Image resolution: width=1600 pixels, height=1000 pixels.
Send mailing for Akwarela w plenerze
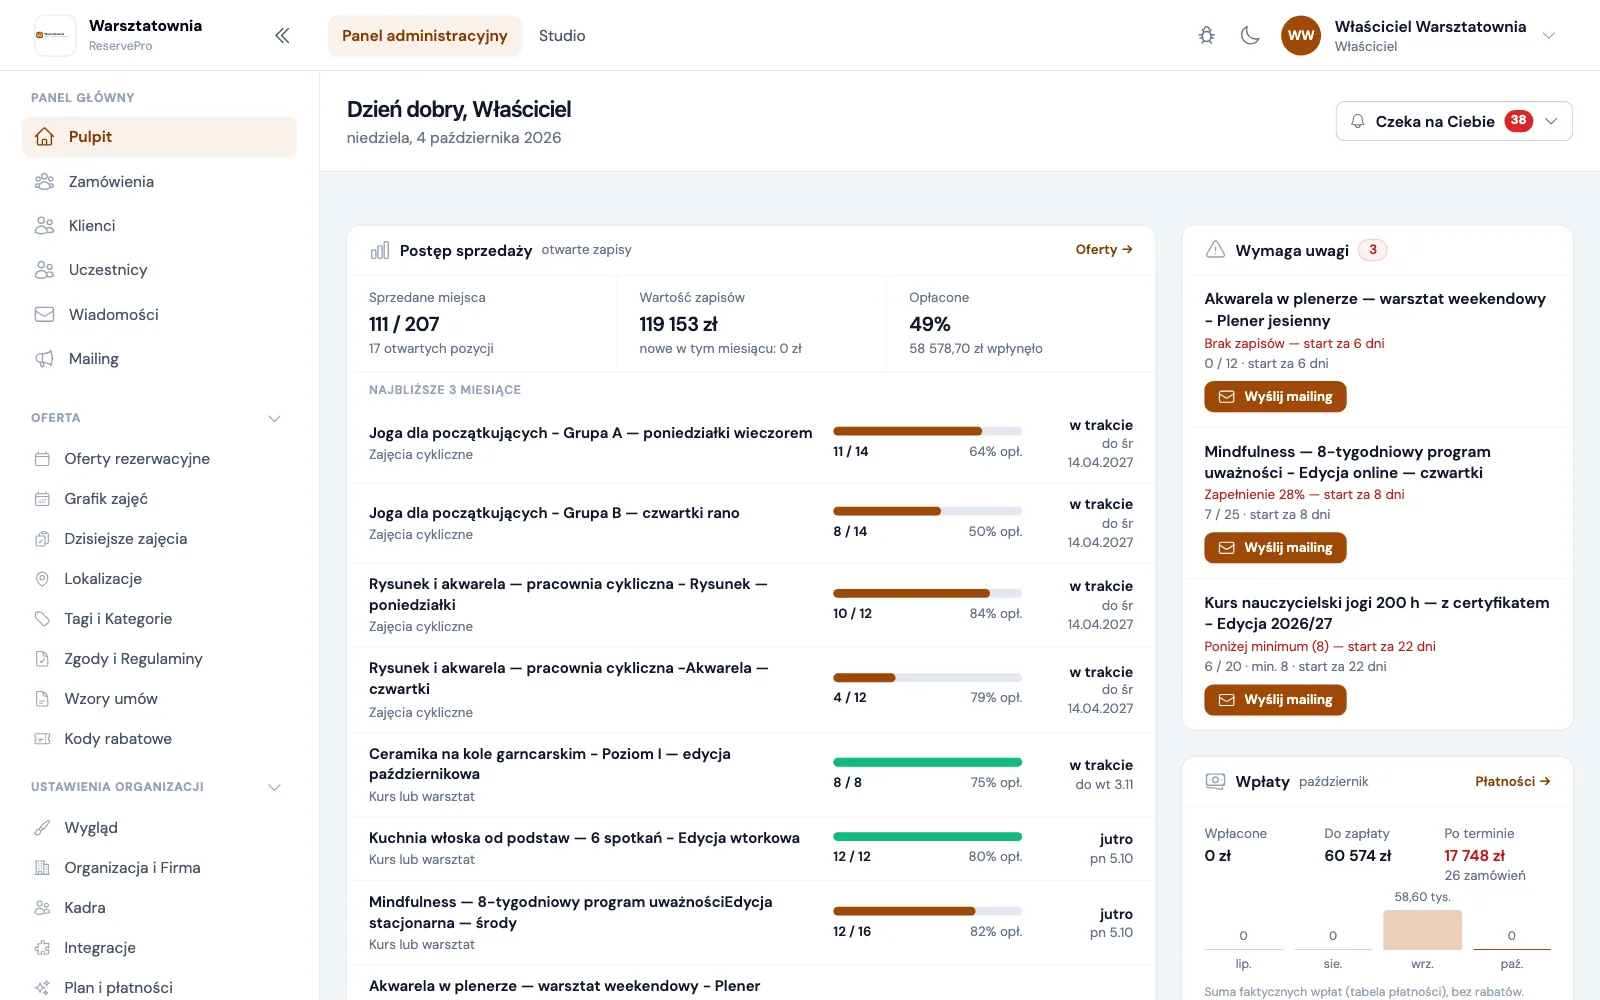pos(1275,397)
